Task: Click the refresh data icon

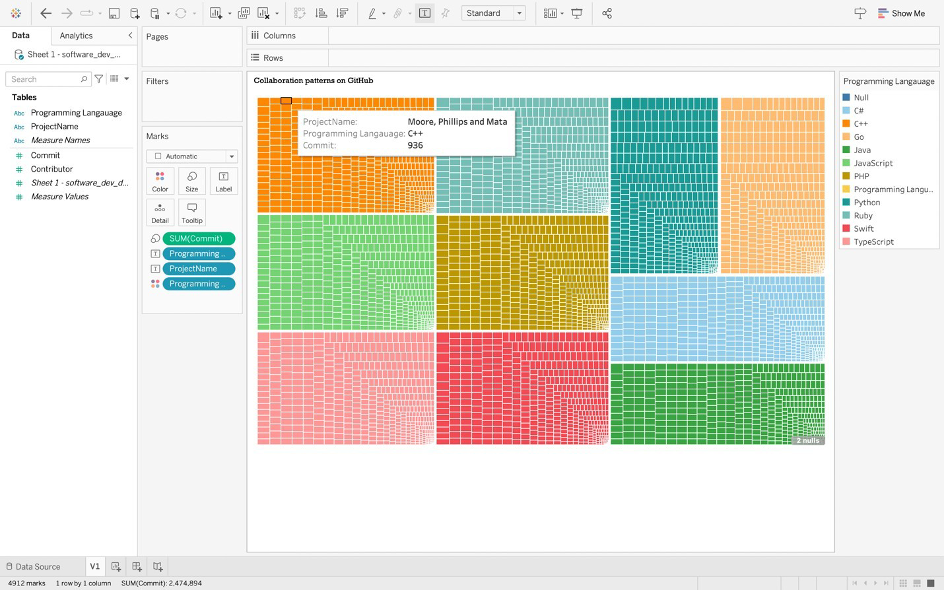Action: 181,13
